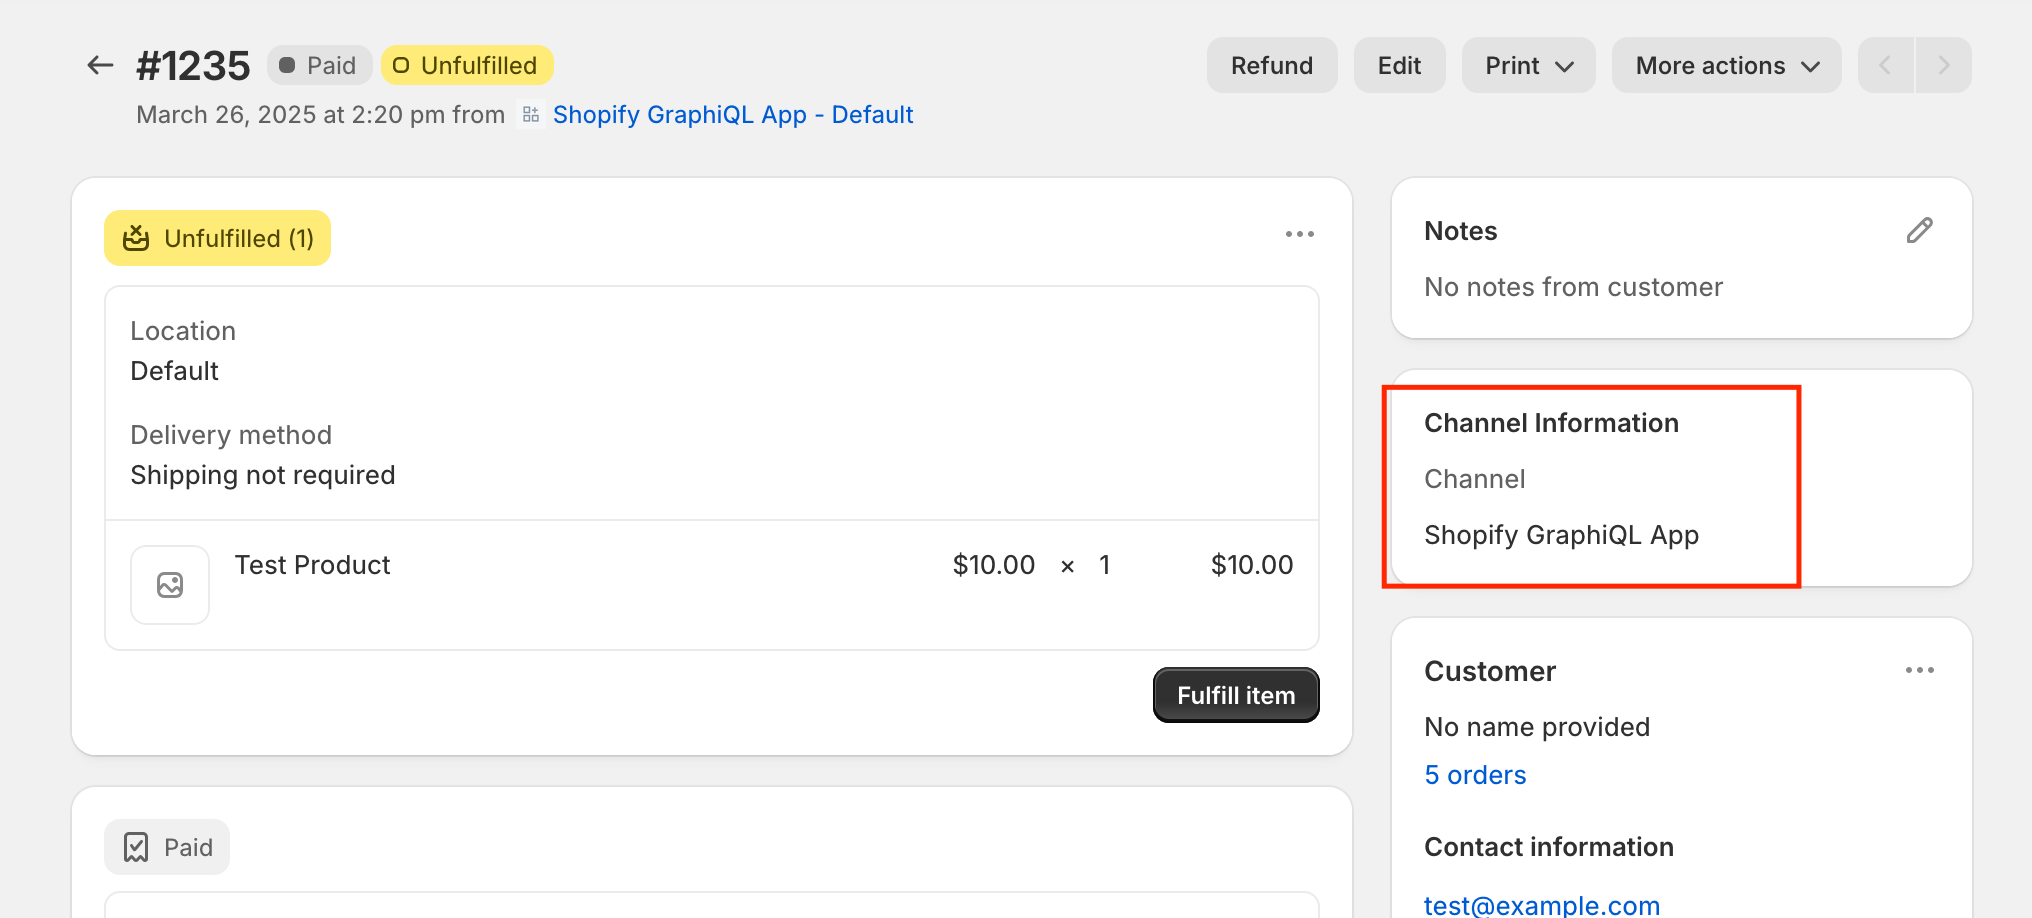
Task: Click the Unfulfilled badge in the header
Action: [x=467, y=66]
